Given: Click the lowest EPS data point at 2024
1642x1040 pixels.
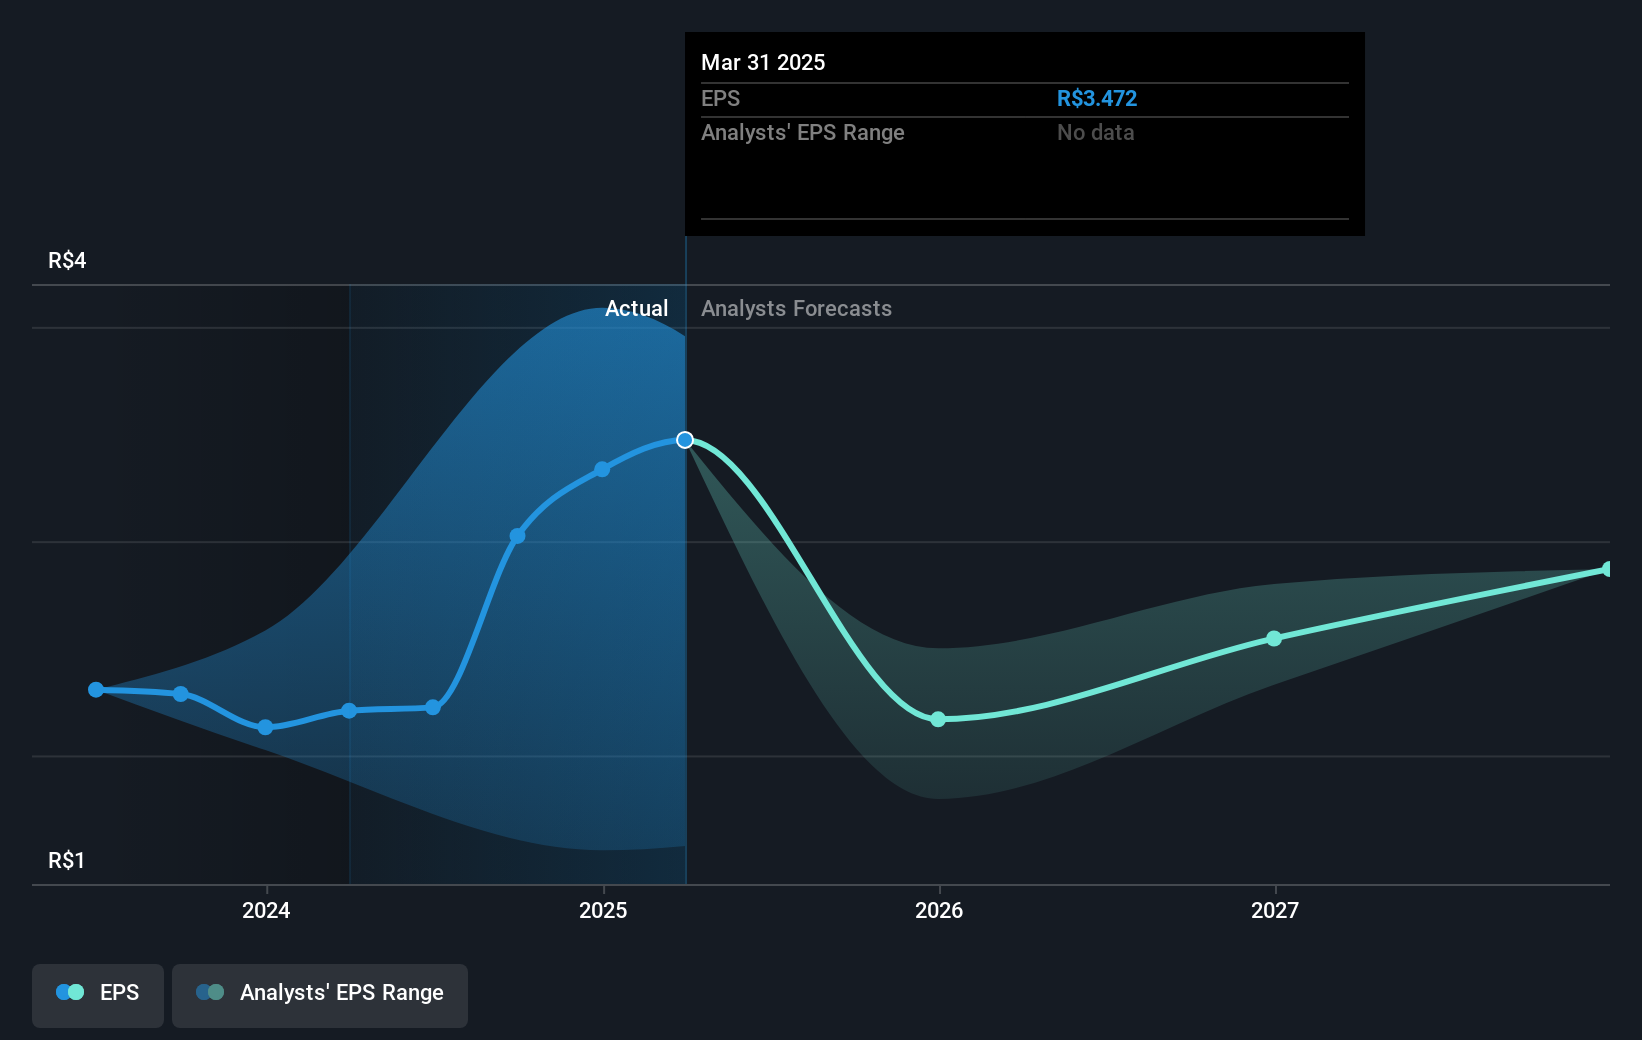Looking at the screenshot, I should click(265, 727).
